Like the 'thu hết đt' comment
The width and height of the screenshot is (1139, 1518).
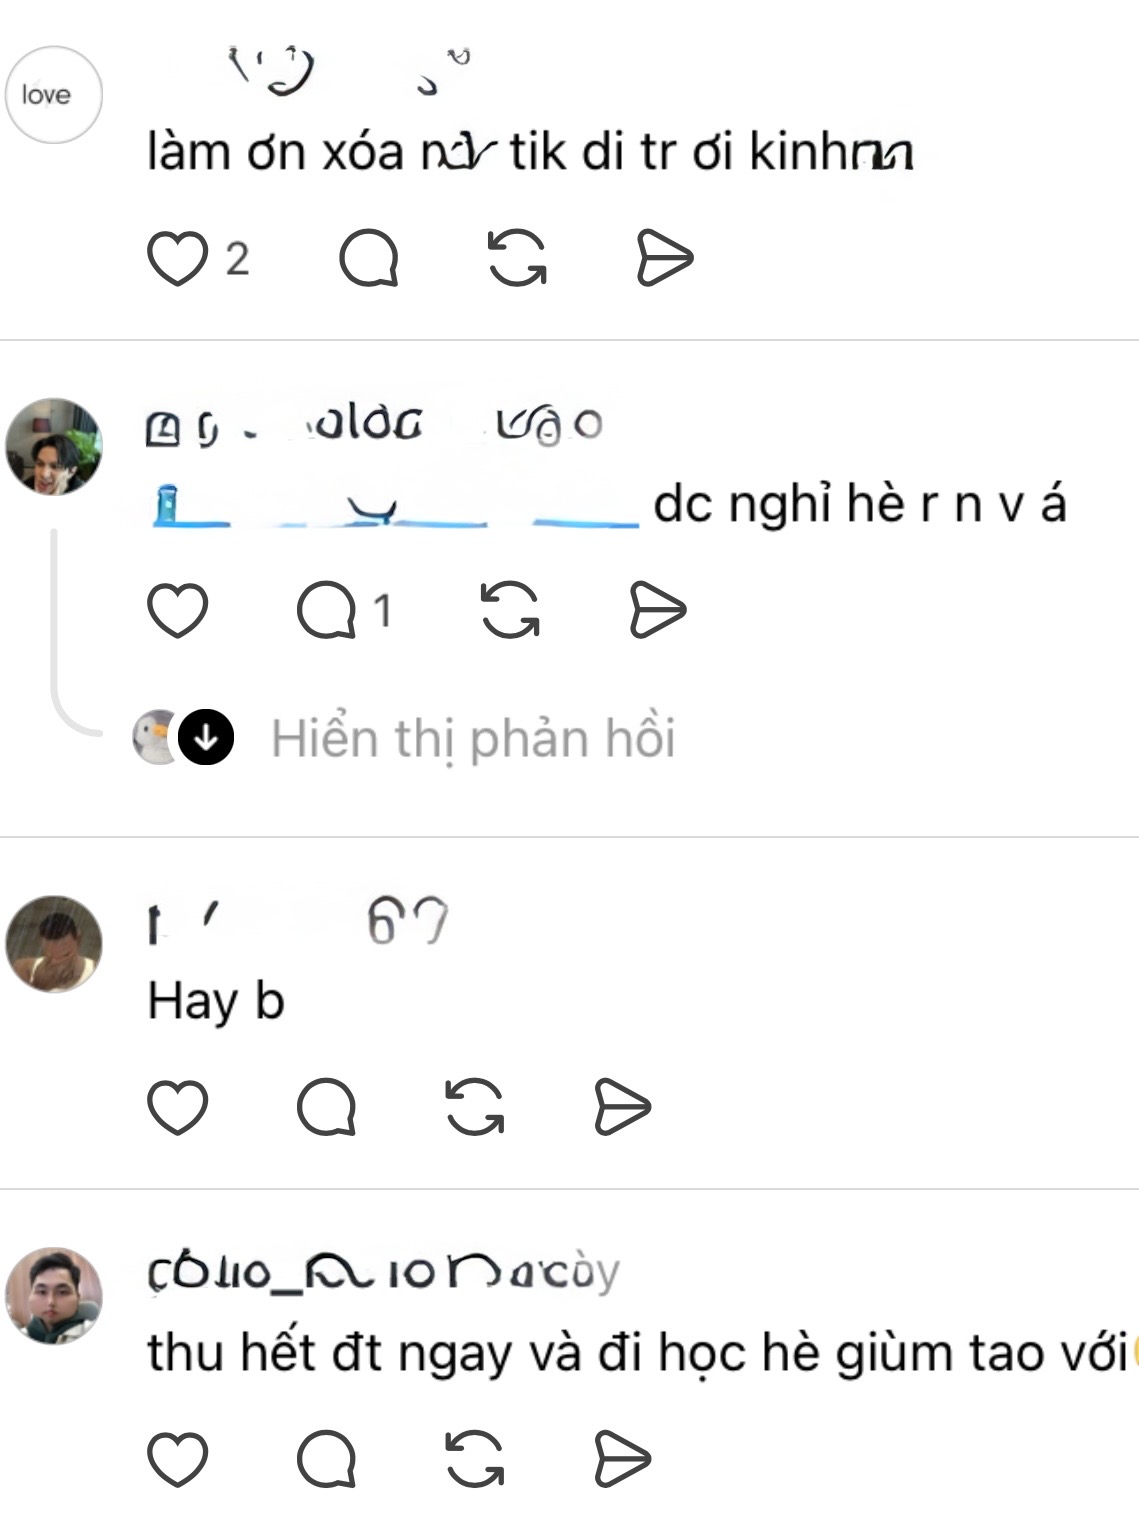point(177,1459)
